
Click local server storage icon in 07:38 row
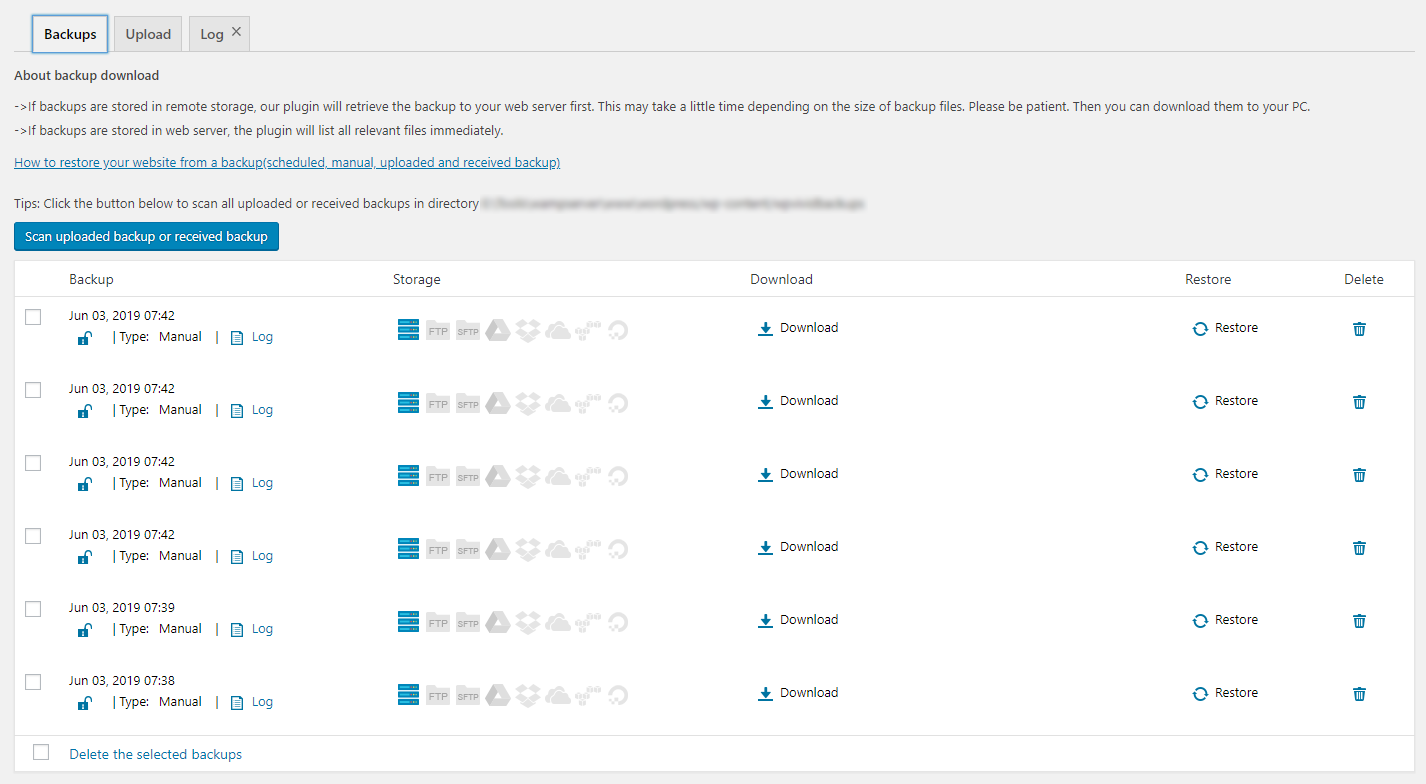[408, 694]
